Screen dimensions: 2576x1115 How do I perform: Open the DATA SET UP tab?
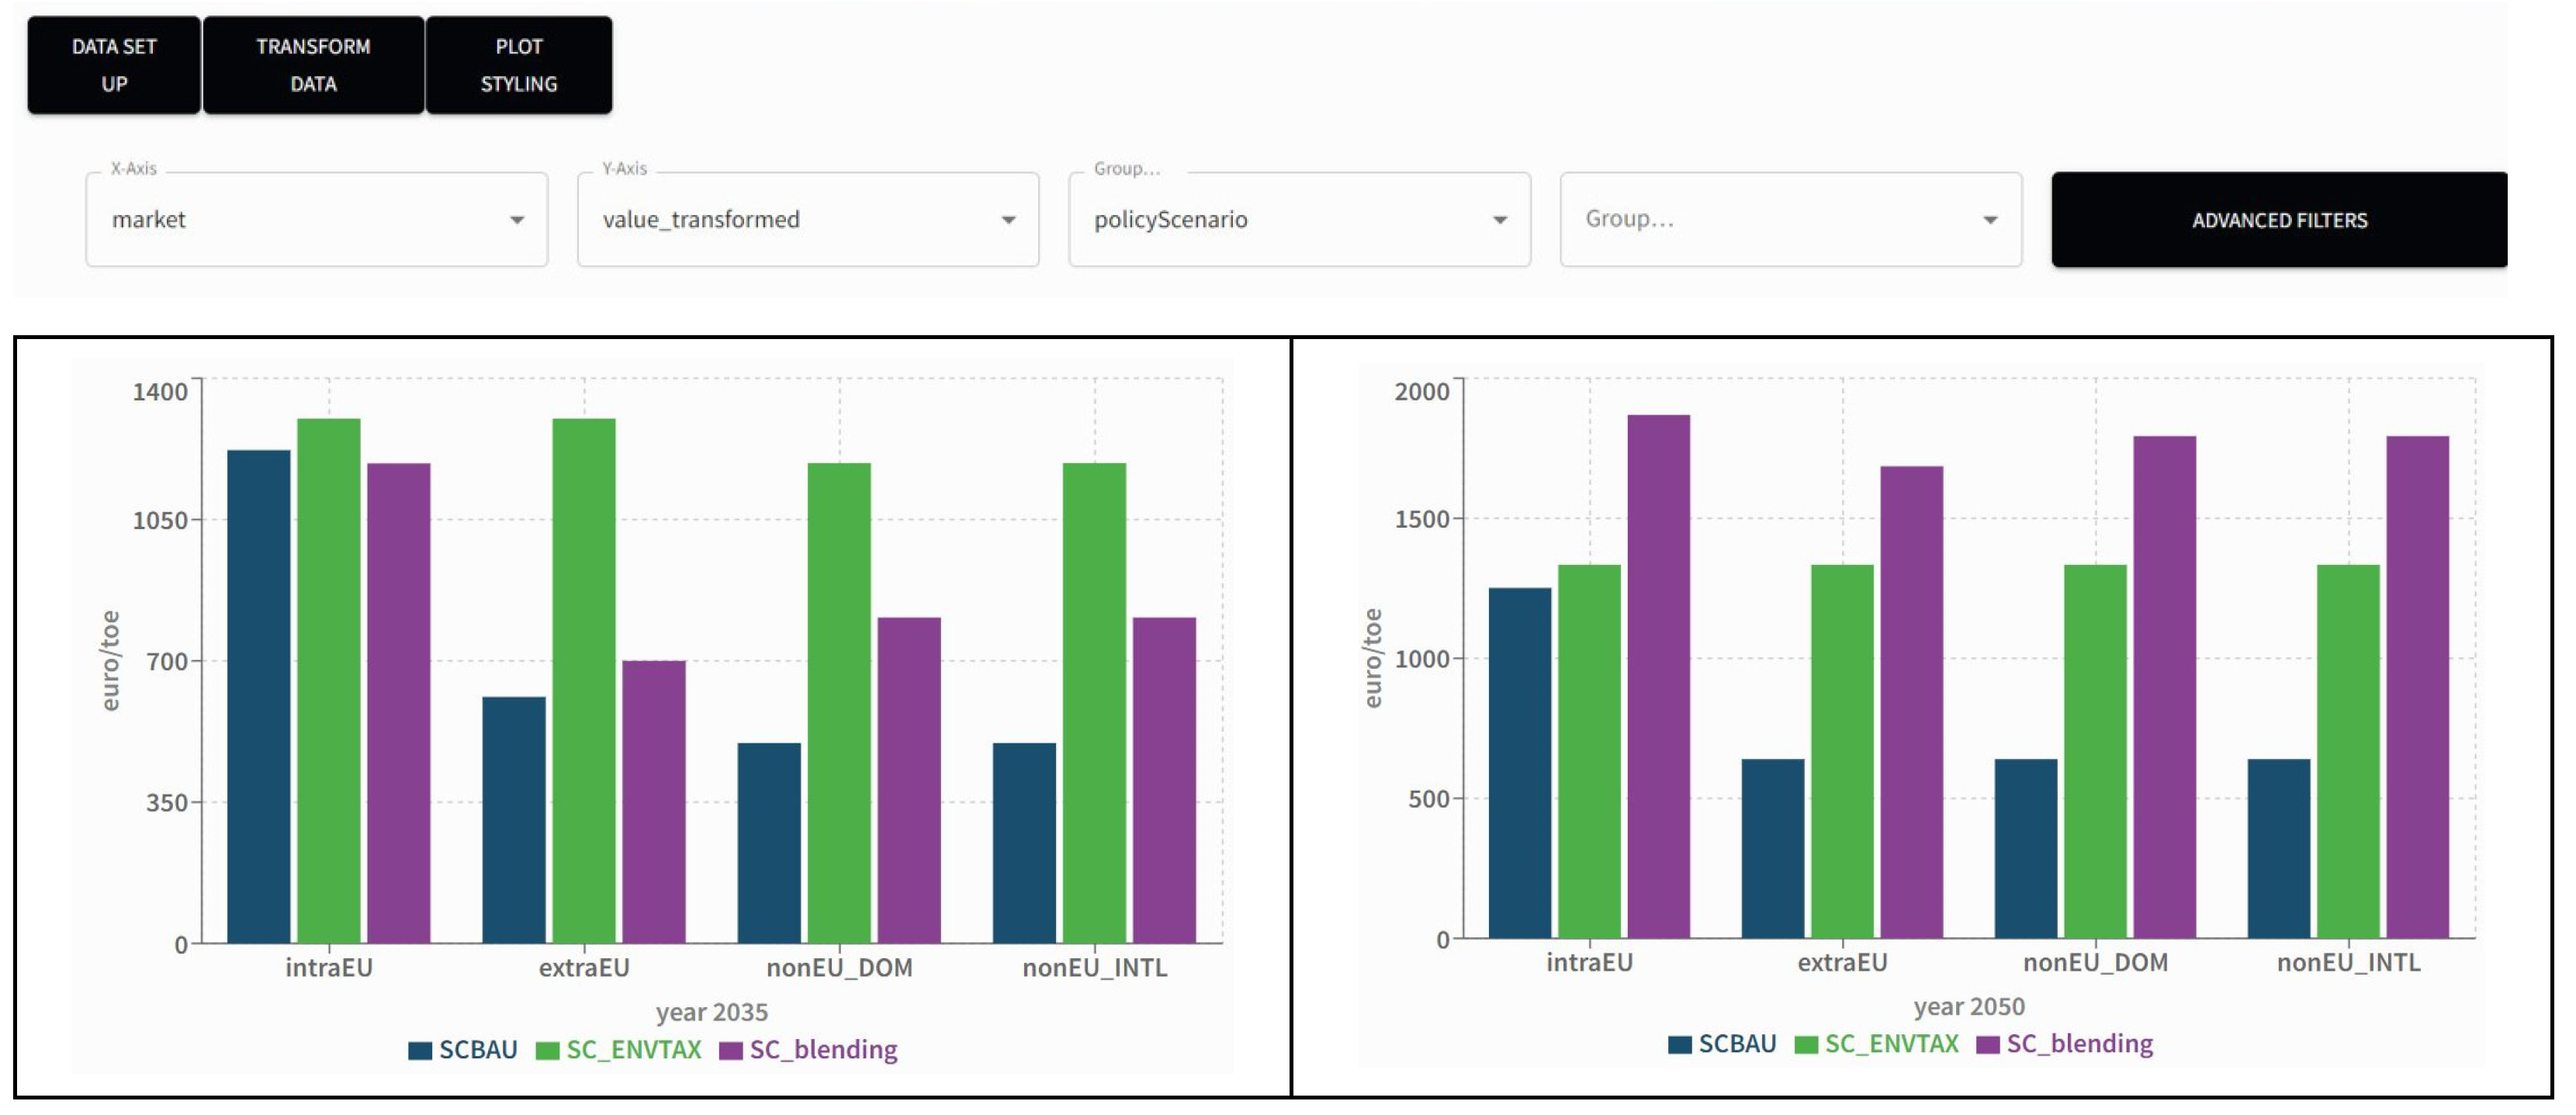pyautogui.click(x=114, y=65)
